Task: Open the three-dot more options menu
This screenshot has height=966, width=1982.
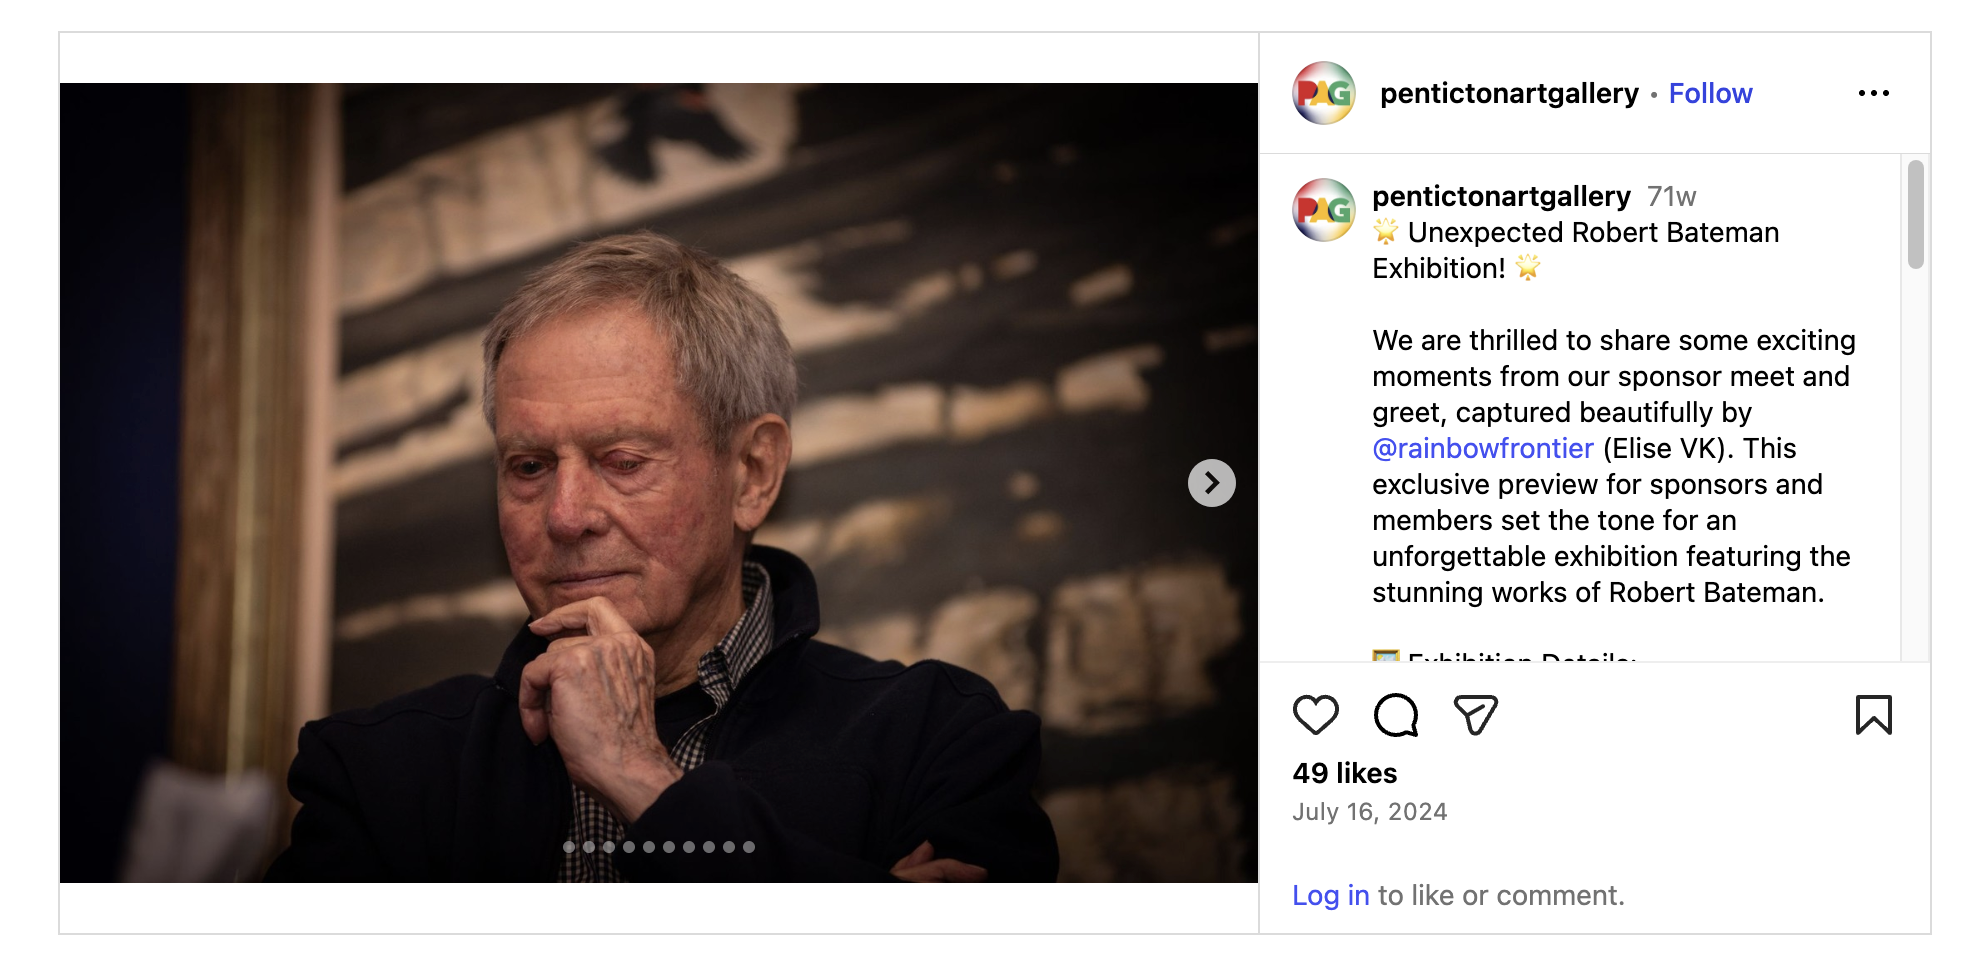Action: coord(1873,93)
